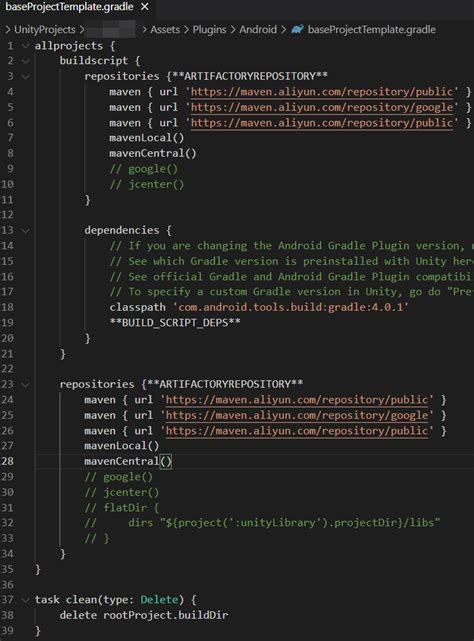Fold the repositories block on line 23

pyautogui.click(x=25, y=385)
